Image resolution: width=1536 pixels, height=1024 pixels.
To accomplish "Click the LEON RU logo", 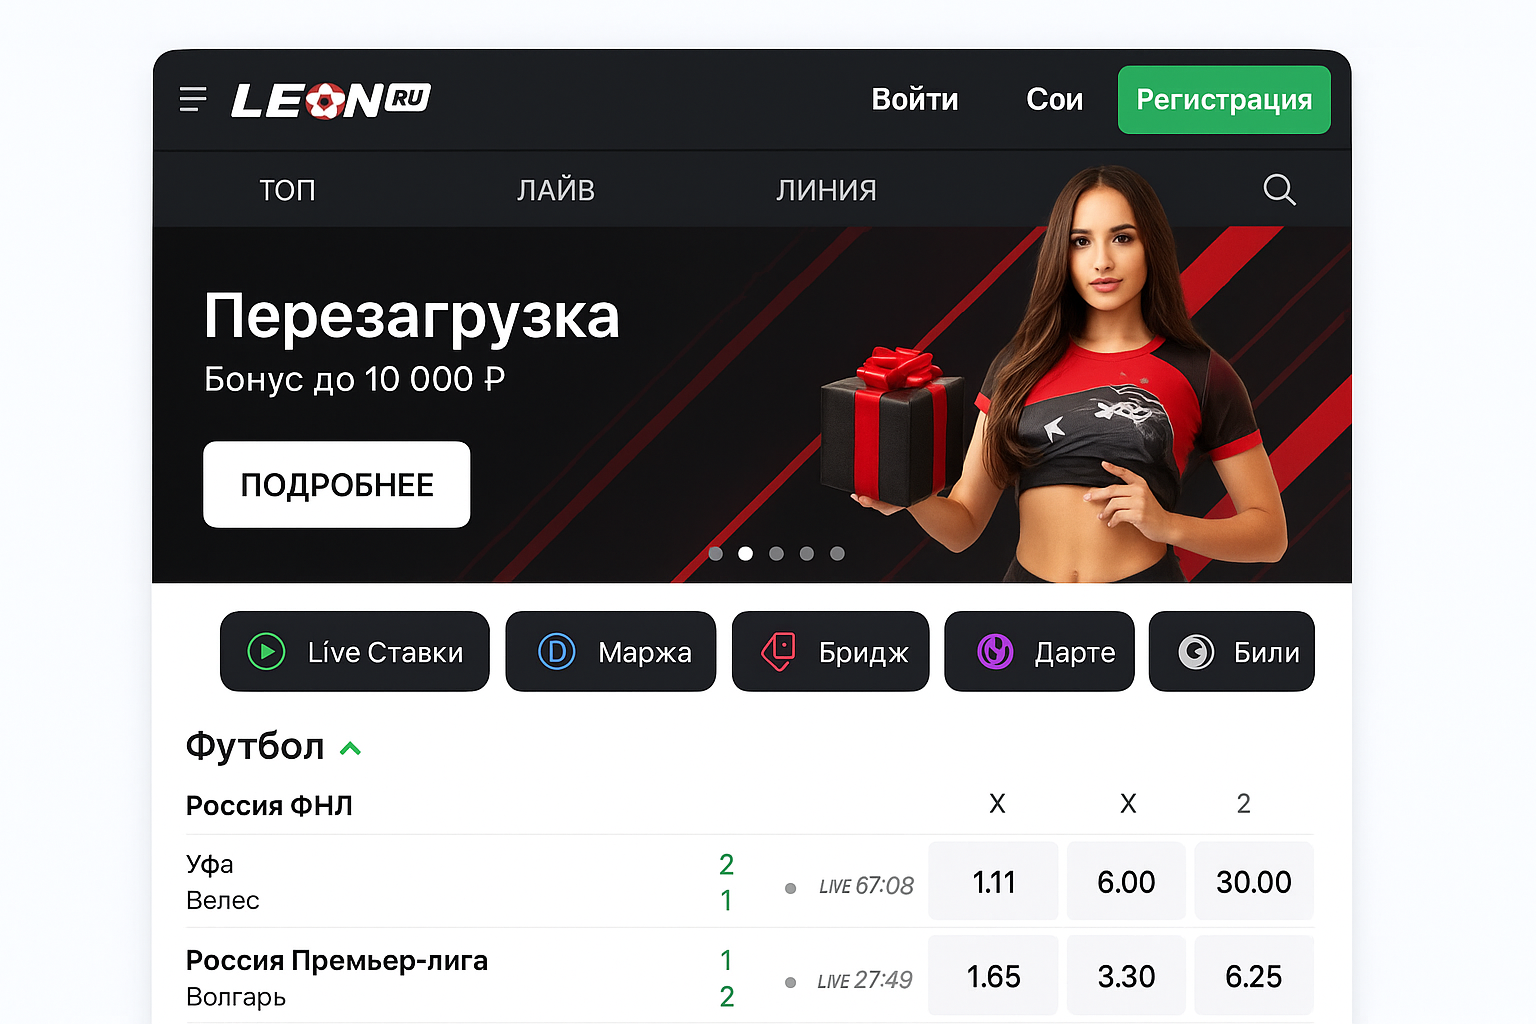I will (331, 100).
